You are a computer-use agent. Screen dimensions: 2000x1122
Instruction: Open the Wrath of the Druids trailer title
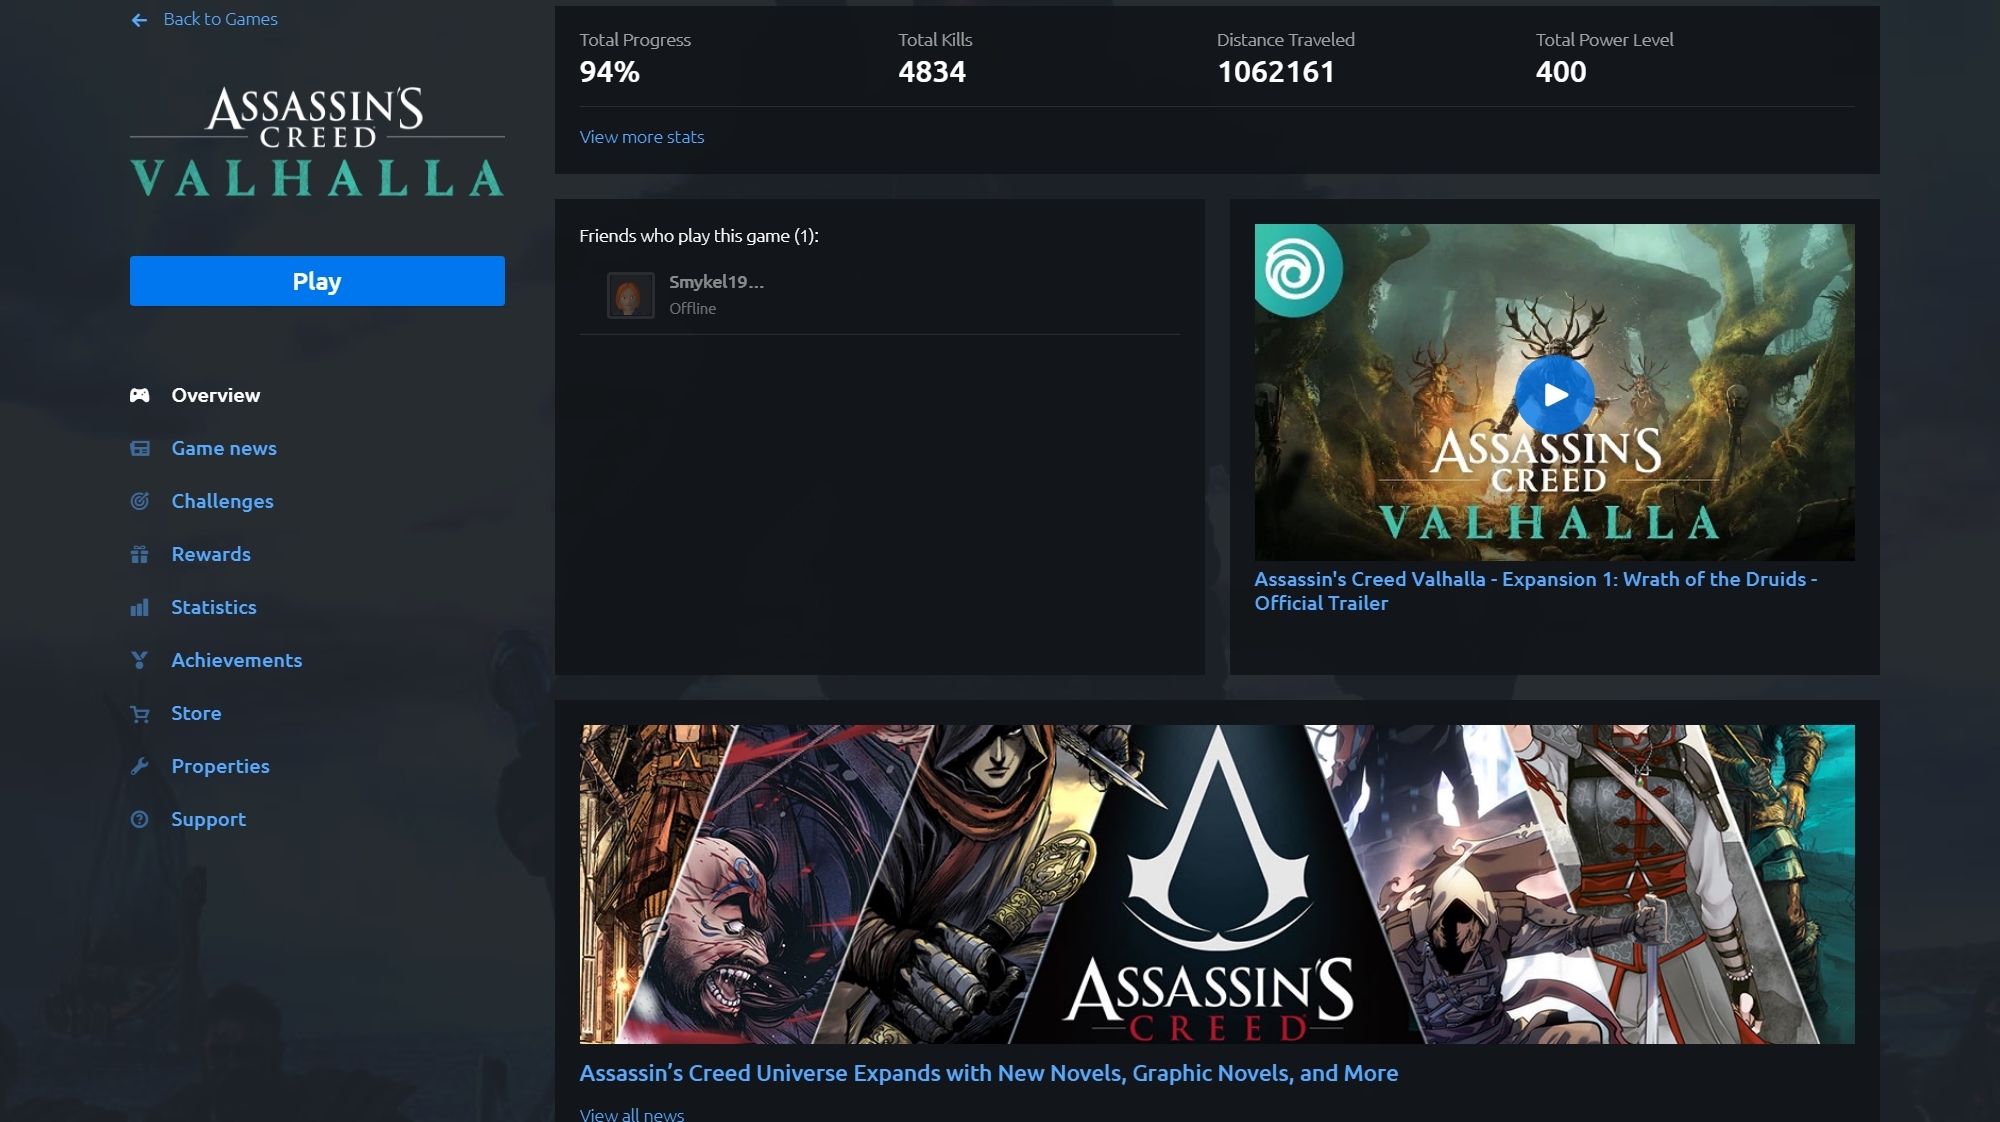(x=1534, y=591)
